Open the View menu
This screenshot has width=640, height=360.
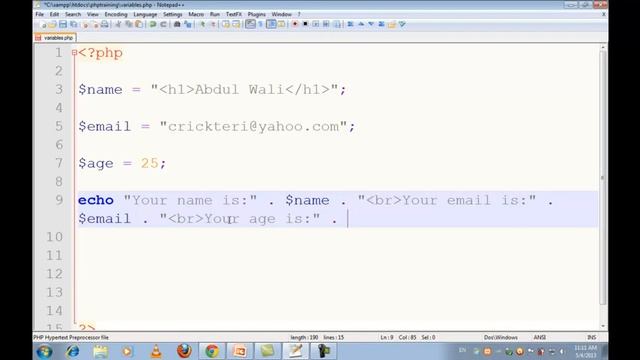[x=93, y=14]
